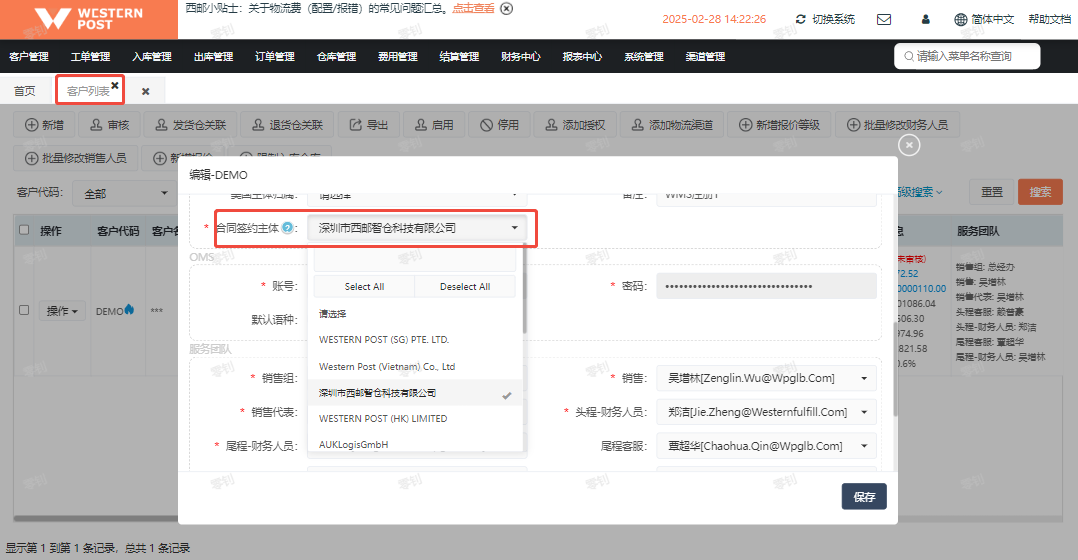The width and height of the screenshot is (1078, 560).
Task: Choose WESTERN POST (HK) LIMITED
Action: coord(415,418)
